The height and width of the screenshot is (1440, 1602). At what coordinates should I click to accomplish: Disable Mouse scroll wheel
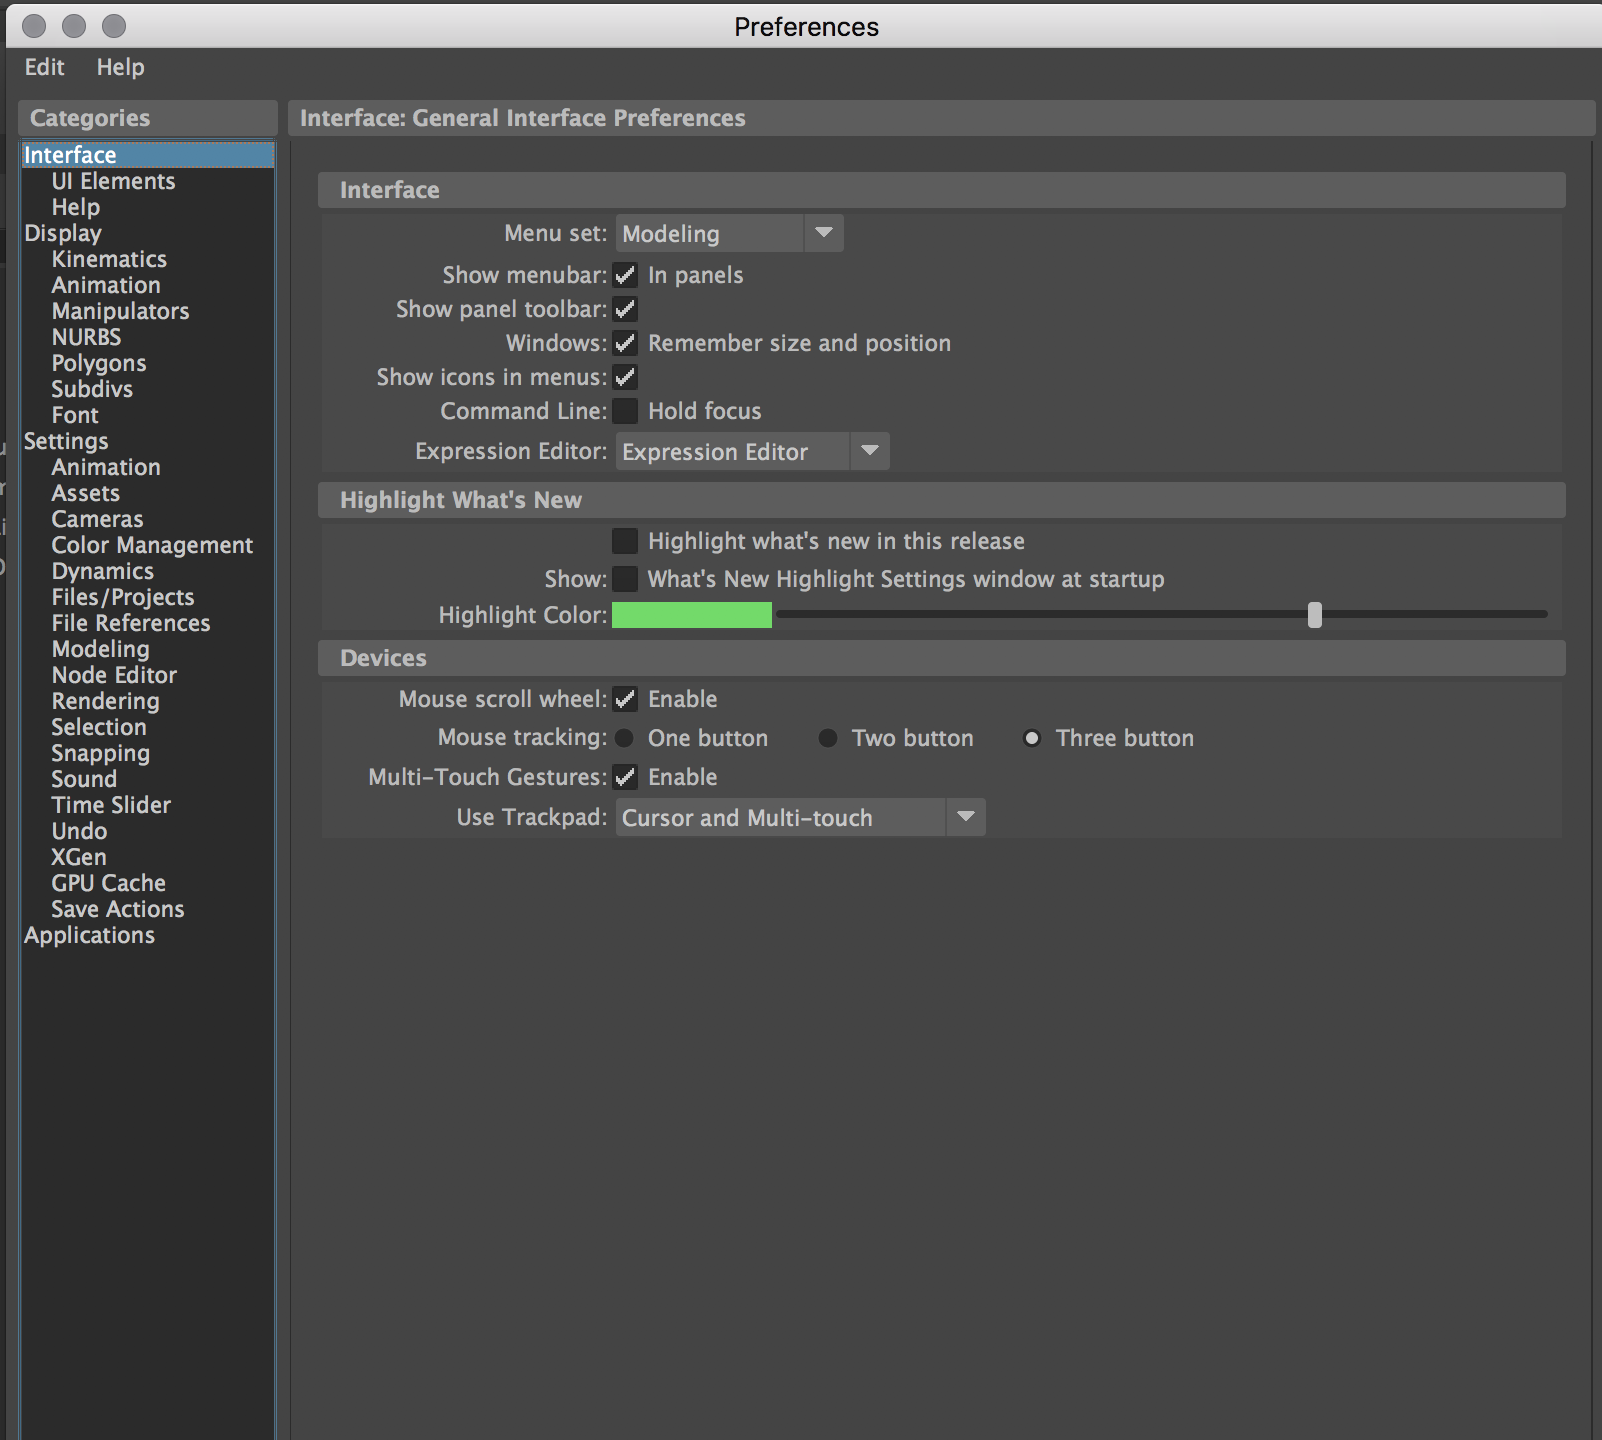point(625,700)
